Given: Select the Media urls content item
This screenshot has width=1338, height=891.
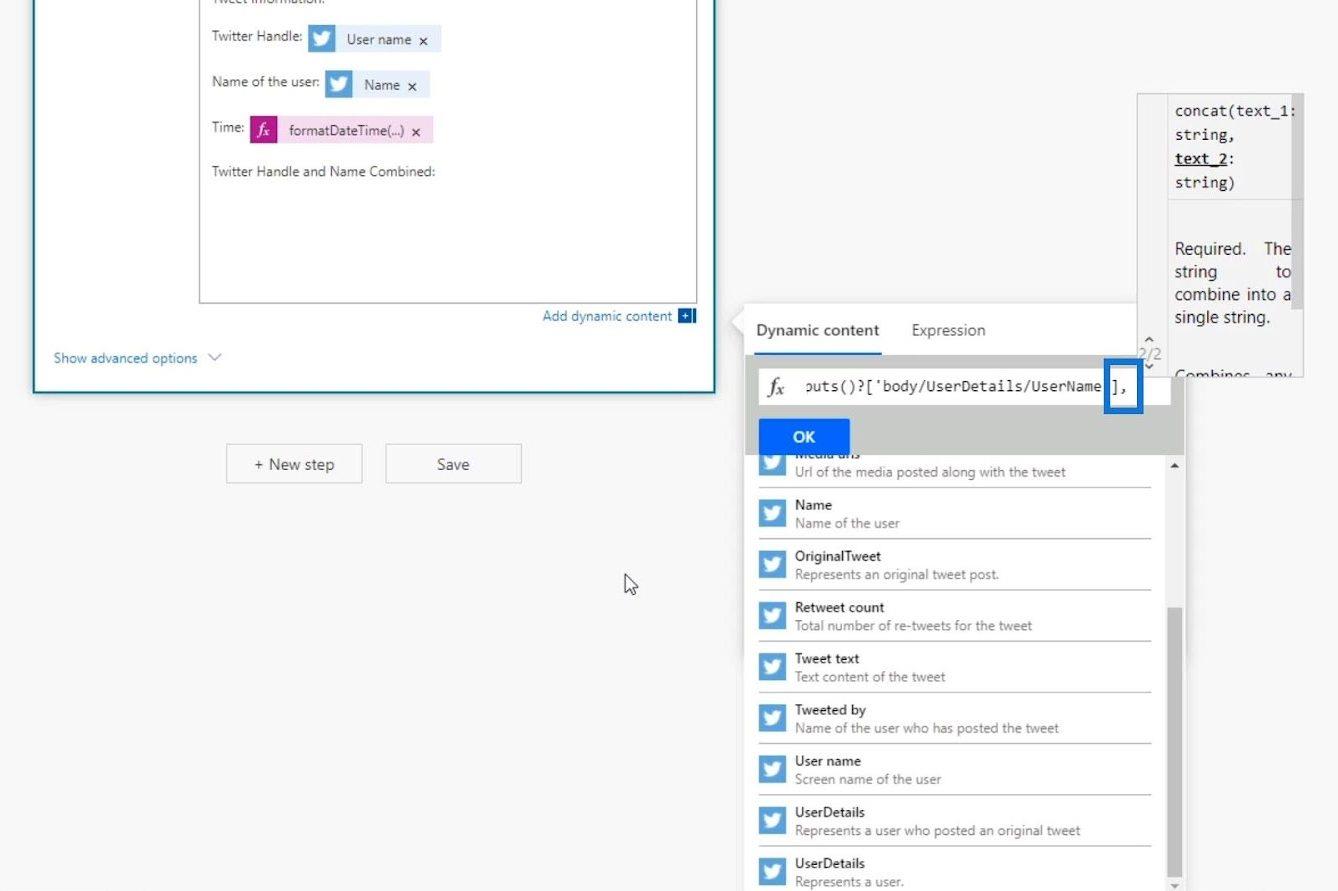Looking at the screenshot, I should tap(954, 470).
